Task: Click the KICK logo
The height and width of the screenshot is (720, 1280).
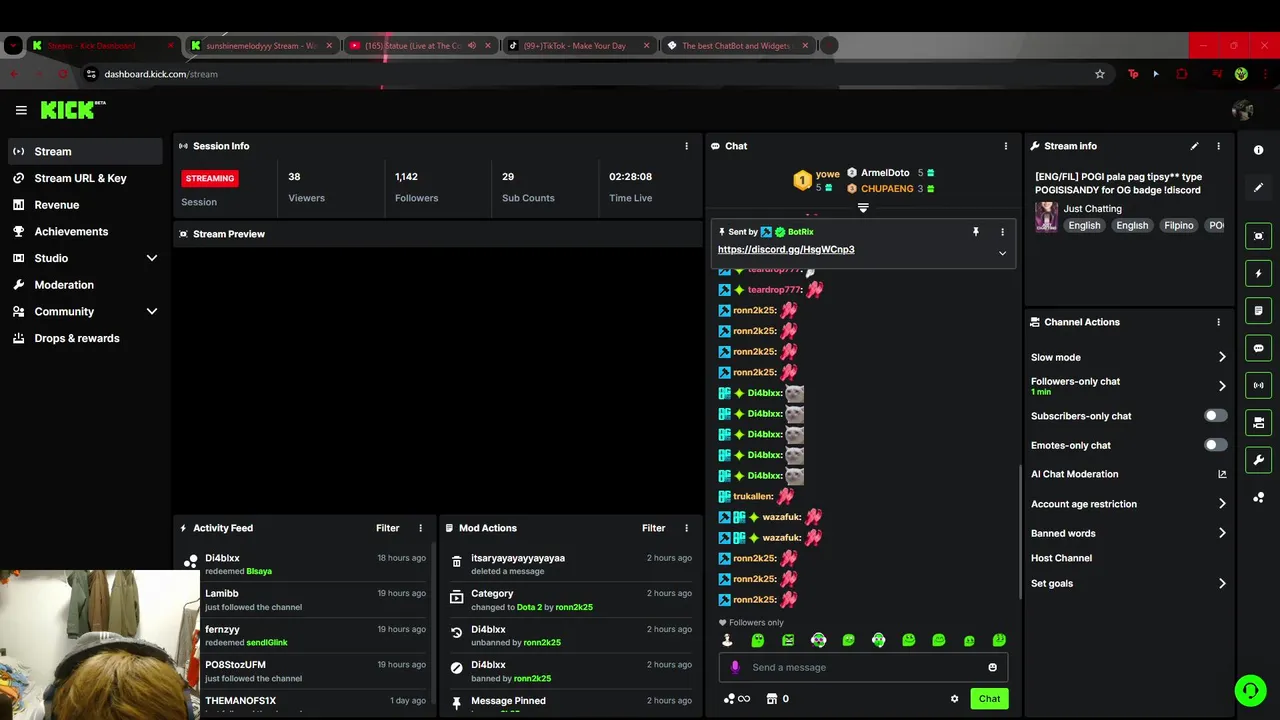Action: [72, 110]
